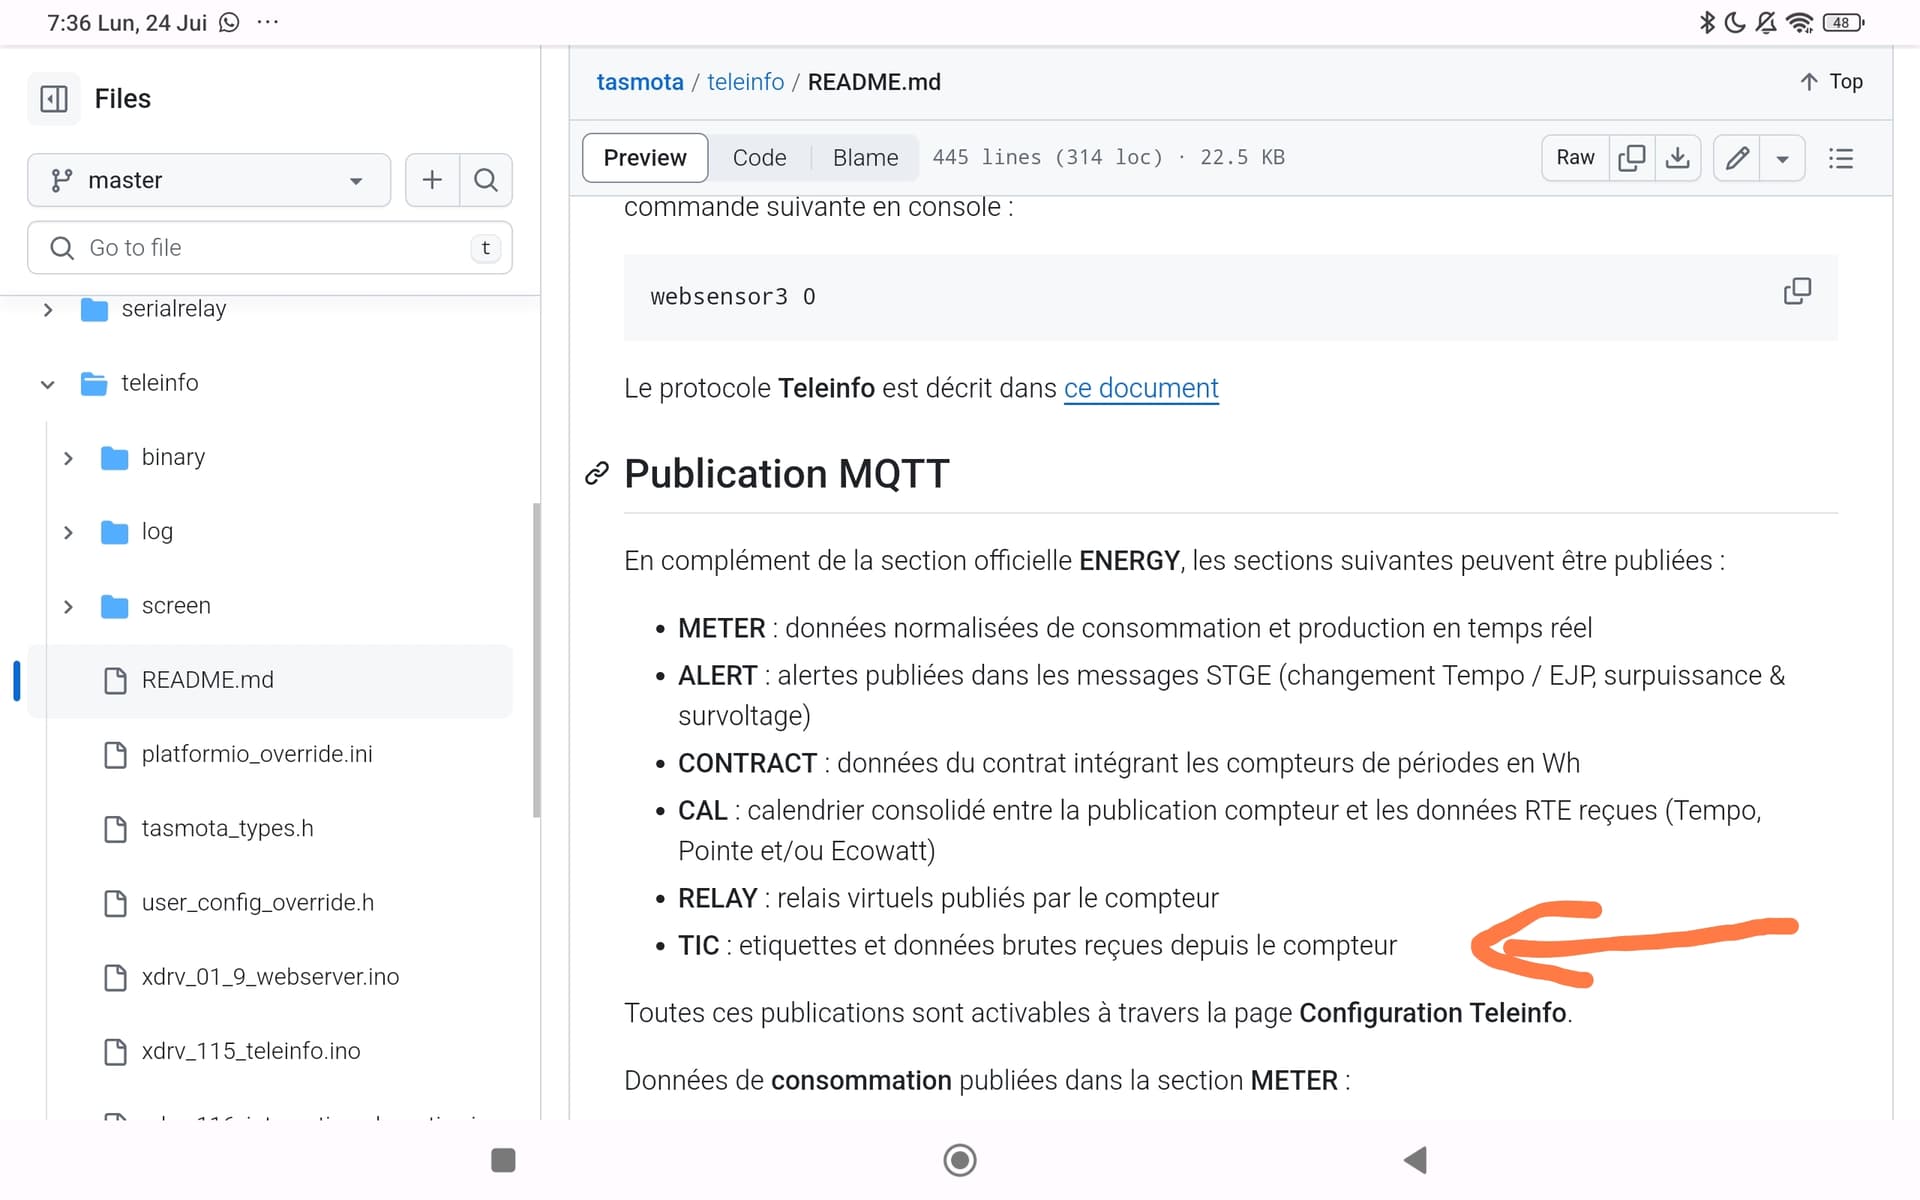Open the 'ce document' link
The width and height of the screenshot is (1920, 1200).
(x=1141, y=388)
